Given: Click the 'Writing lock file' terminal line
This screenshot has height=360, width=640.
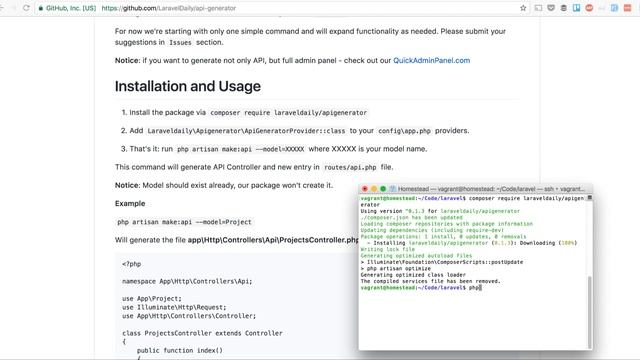Looking at the screenshot, I should tap(387, 249).
